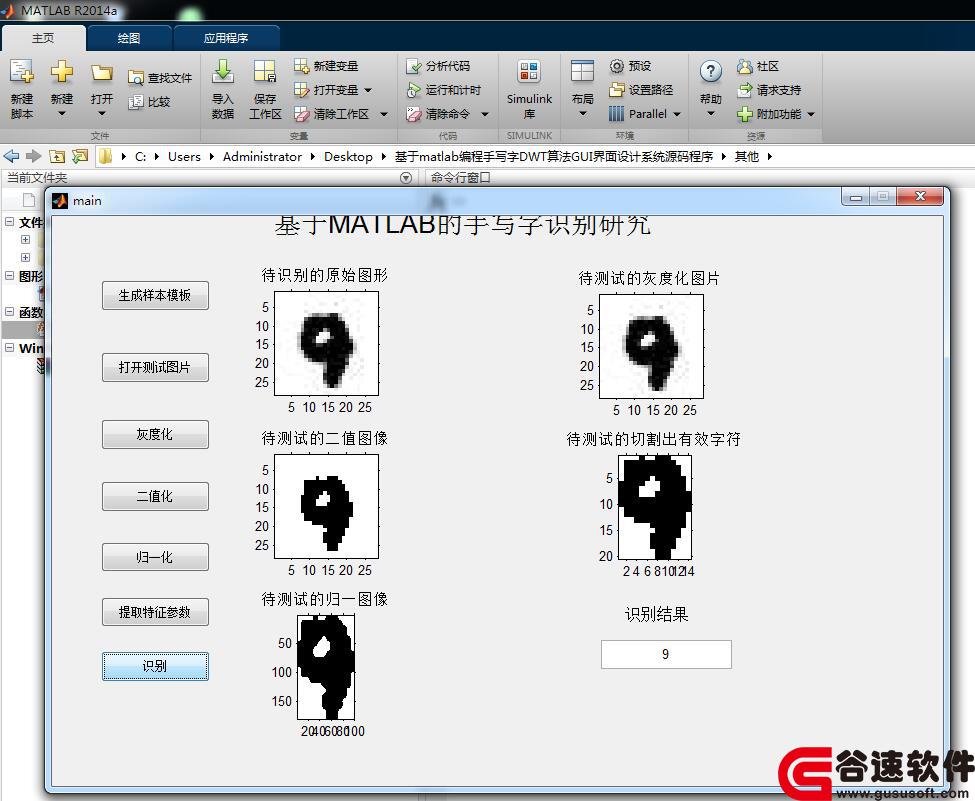
Task: Click Desktop in the address path
Action: (348, 157)
